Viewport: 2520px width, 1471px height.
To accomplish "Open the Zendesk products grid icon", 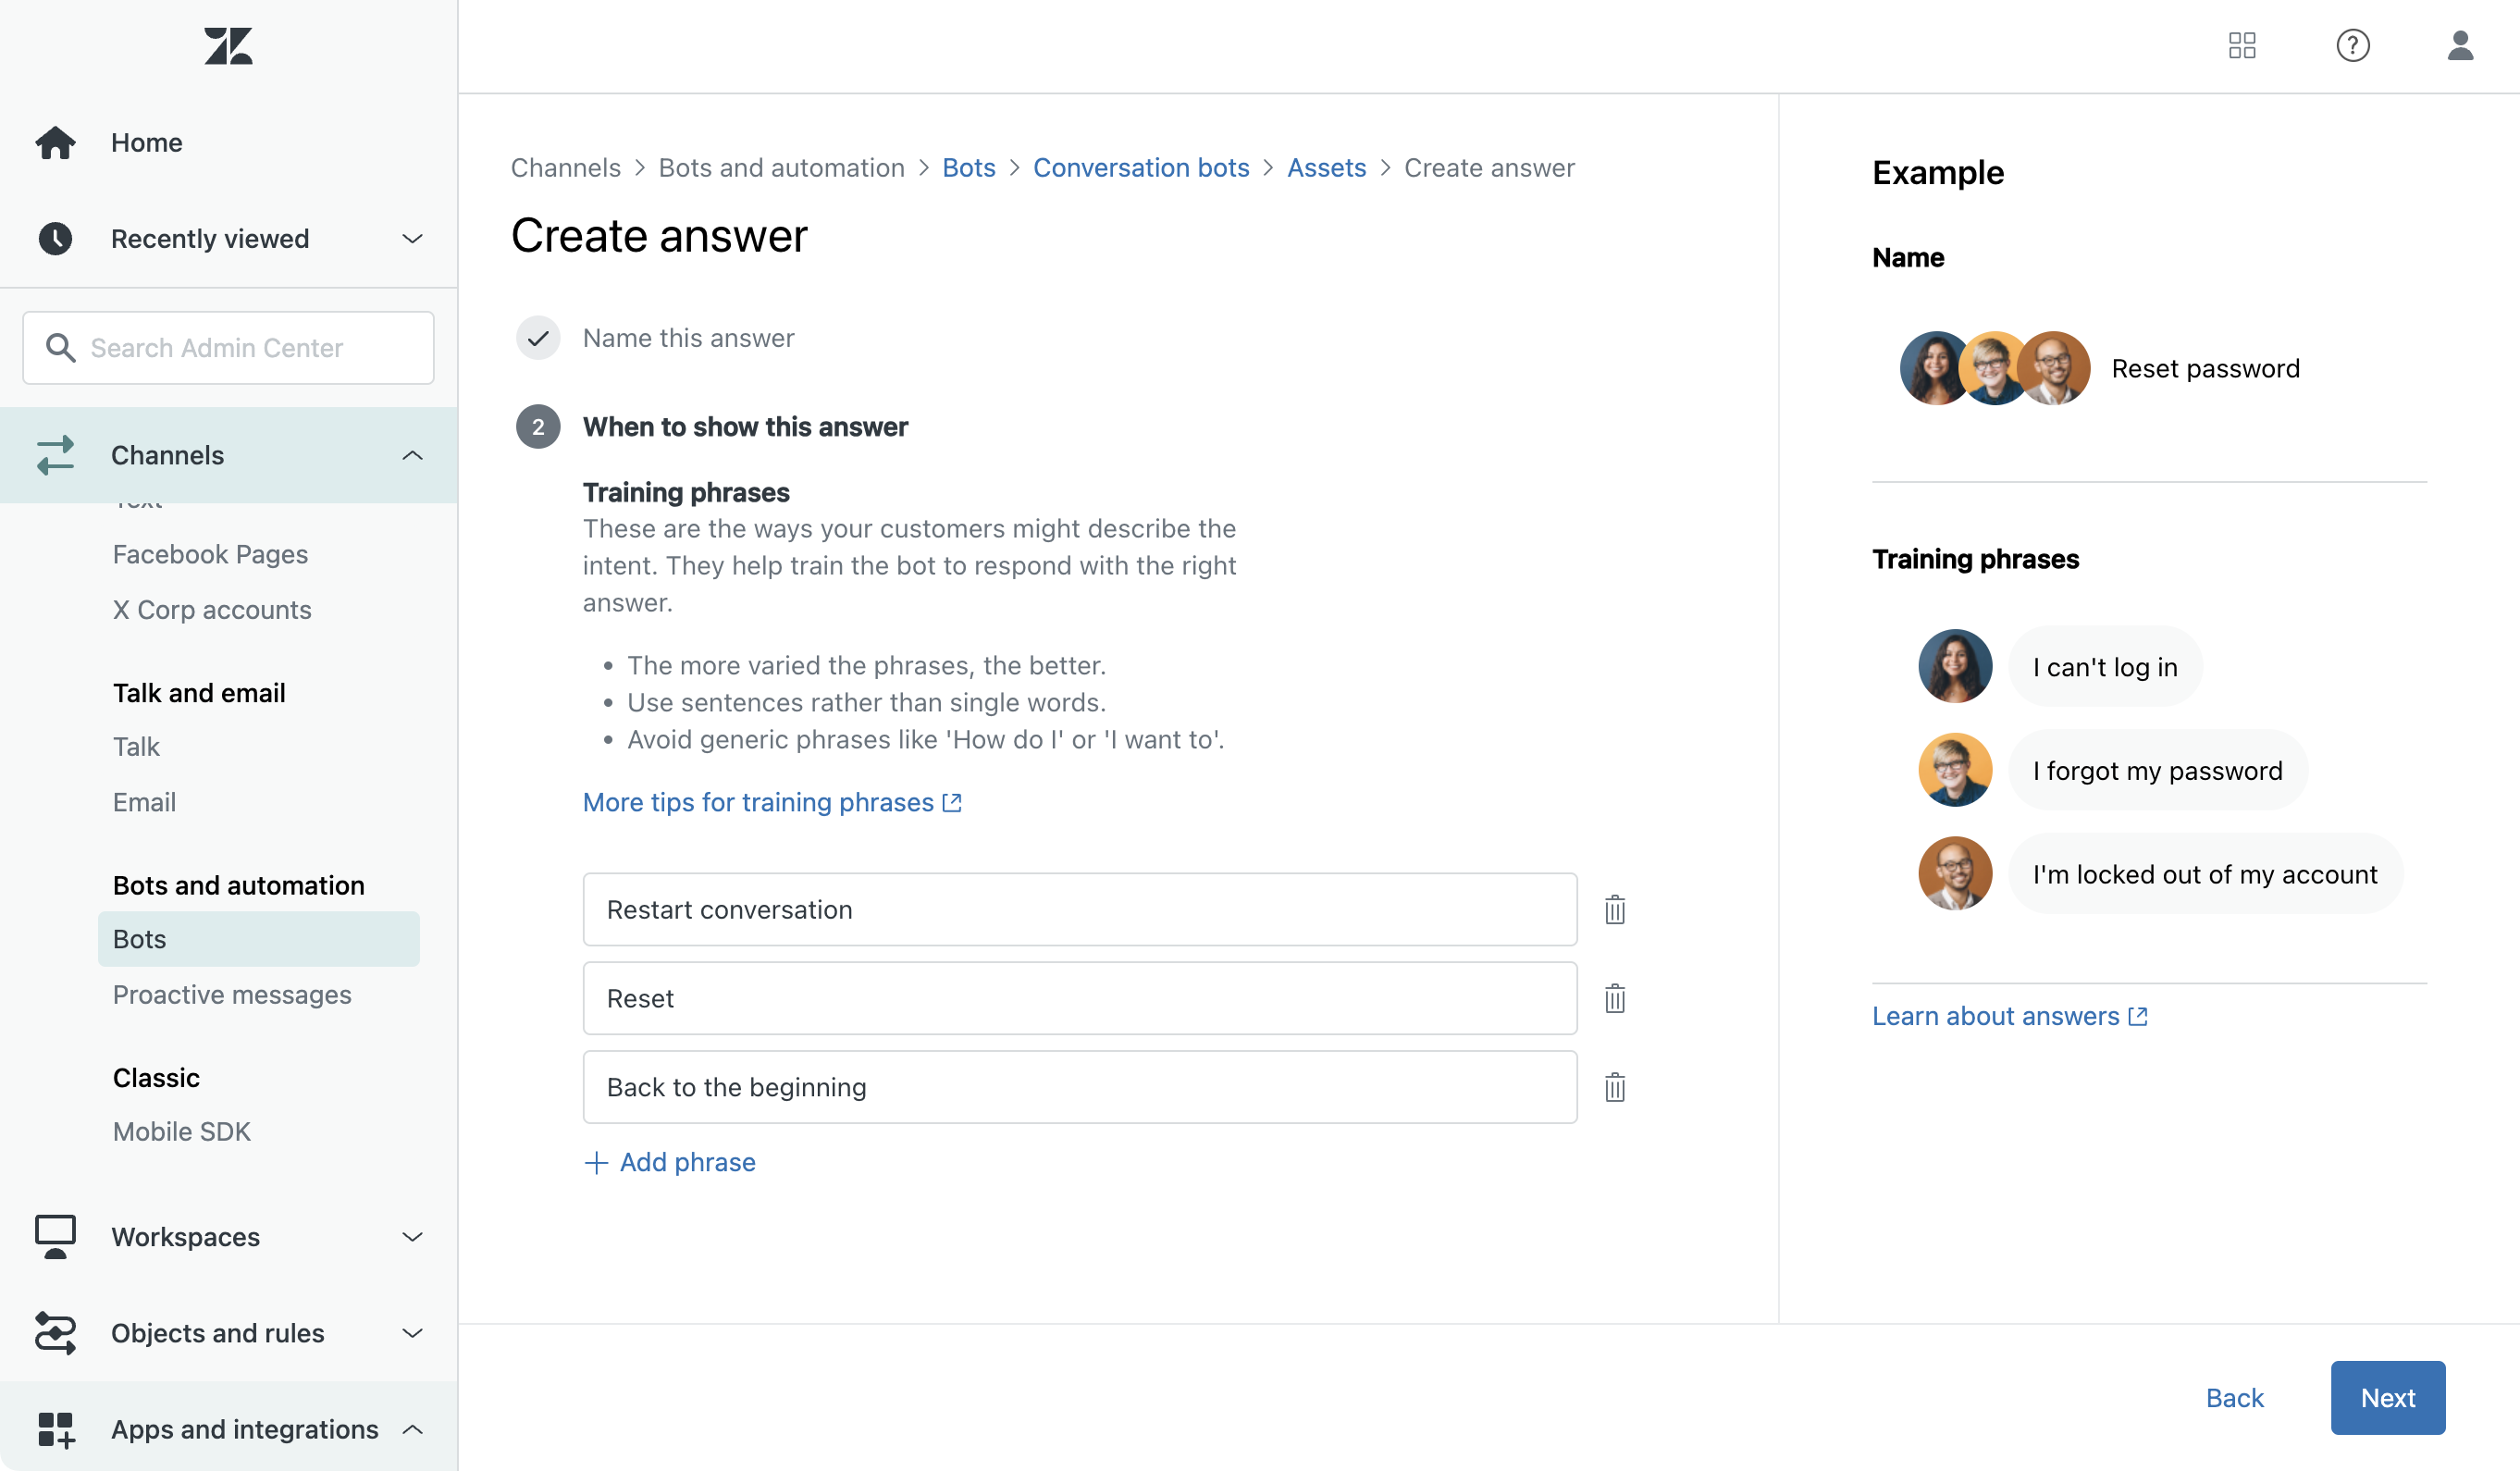I will point(2242,46).
